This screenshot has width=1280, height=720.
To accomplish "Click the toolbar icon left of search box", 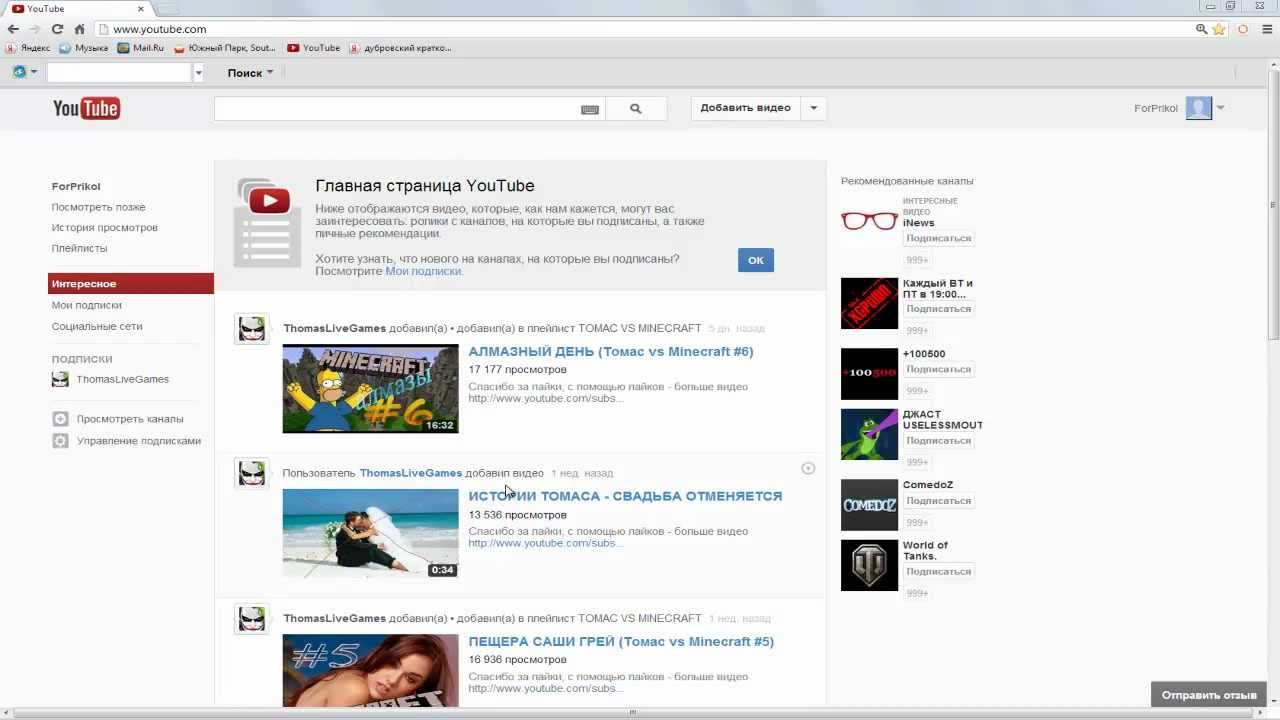I will (20, 72).
